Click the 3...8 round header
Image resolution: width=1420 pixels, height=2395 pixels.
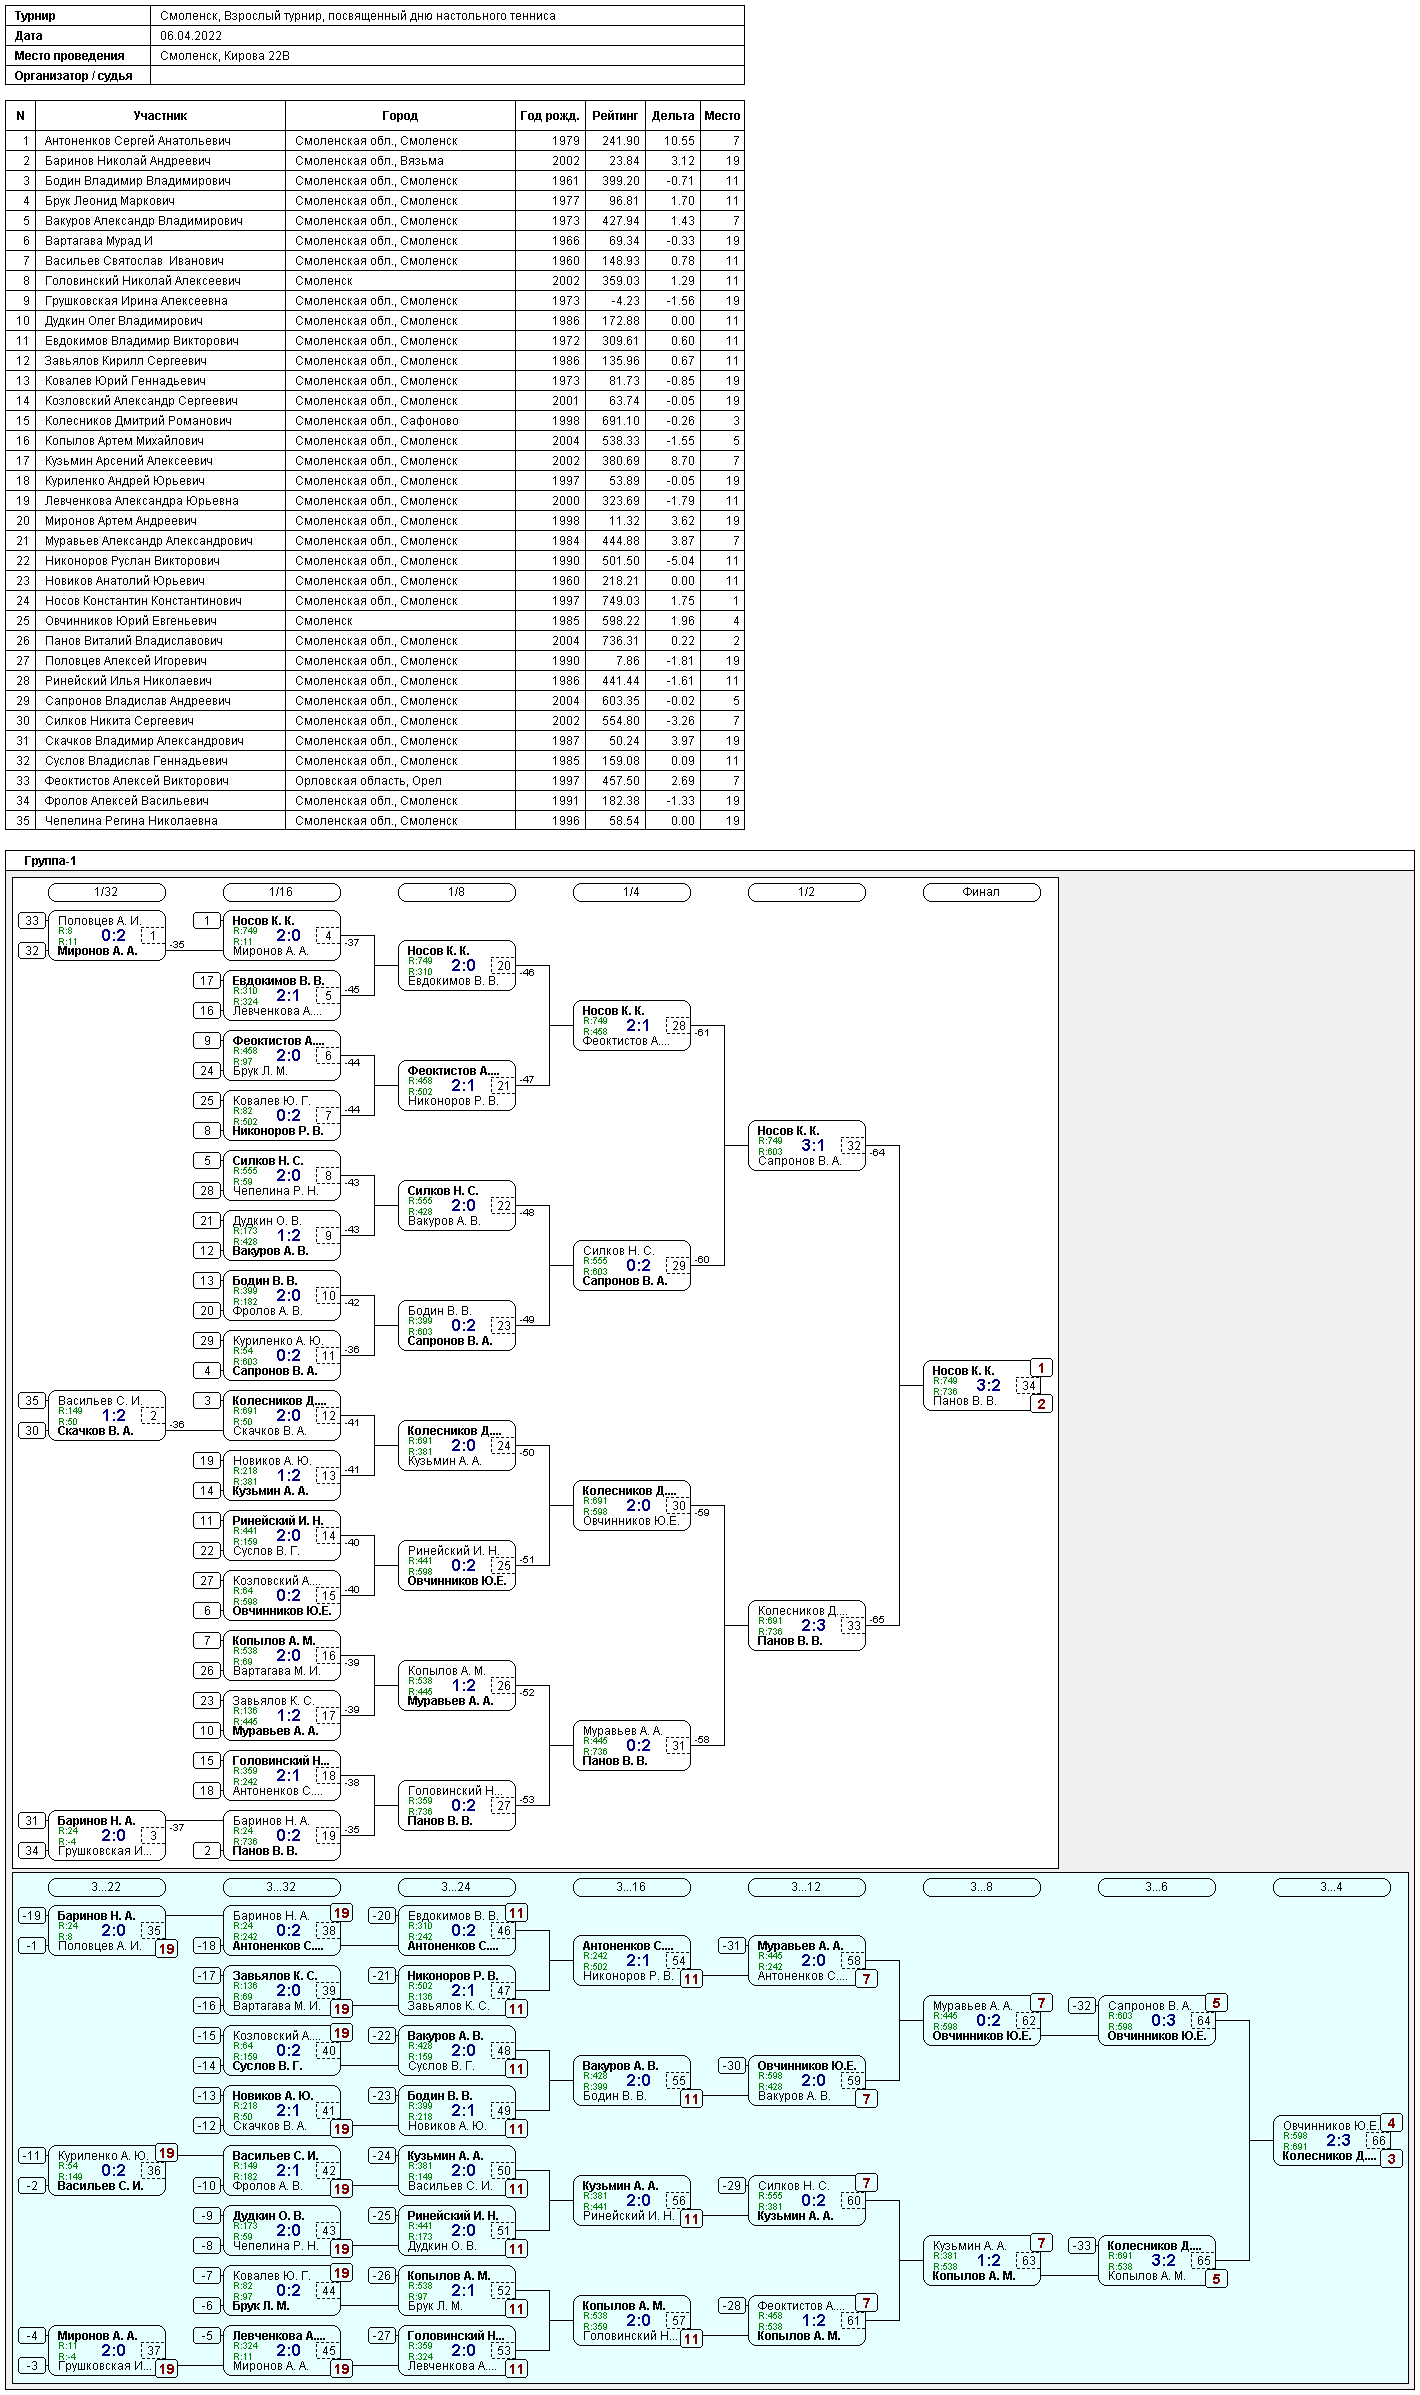tap(981, 1887)
